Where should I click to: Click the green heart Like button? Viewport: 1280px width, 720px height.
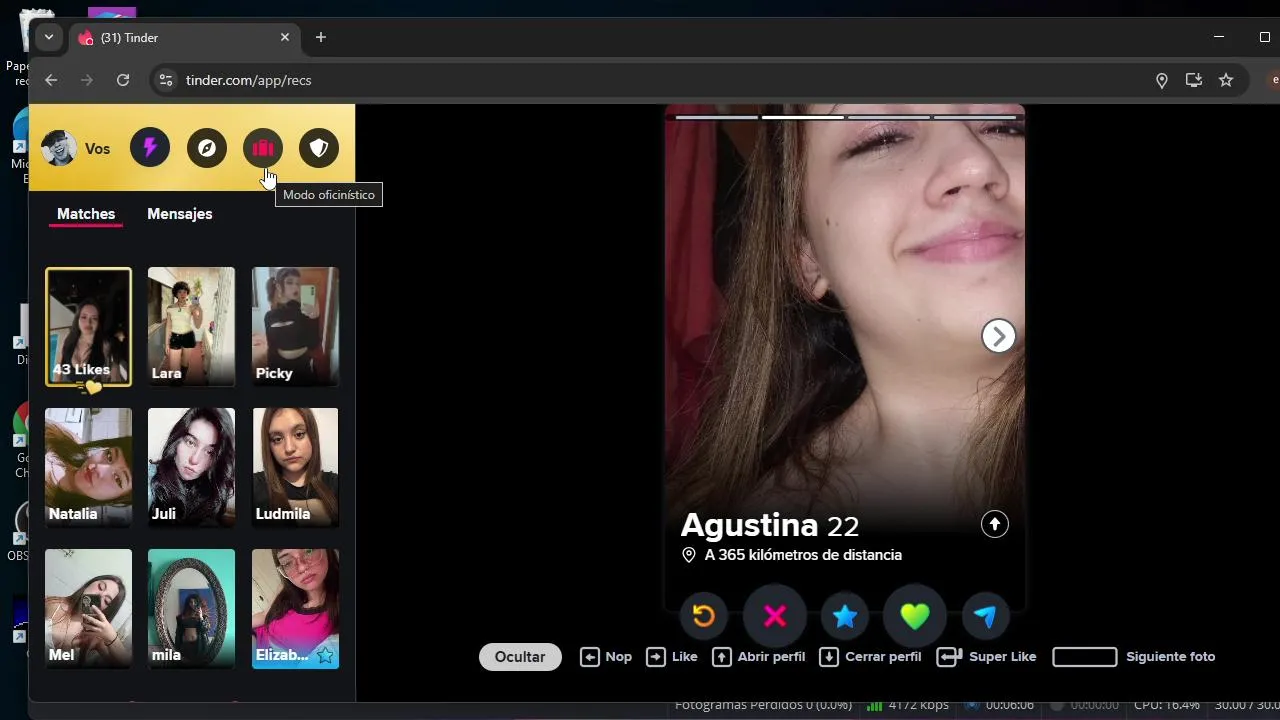pos(915,616)
